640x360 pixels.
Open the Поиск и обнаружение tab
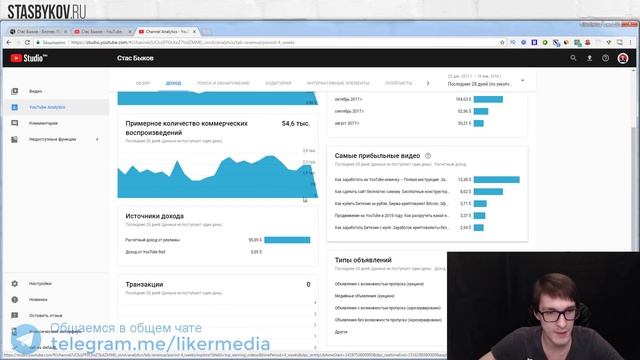tap(223, 83)
